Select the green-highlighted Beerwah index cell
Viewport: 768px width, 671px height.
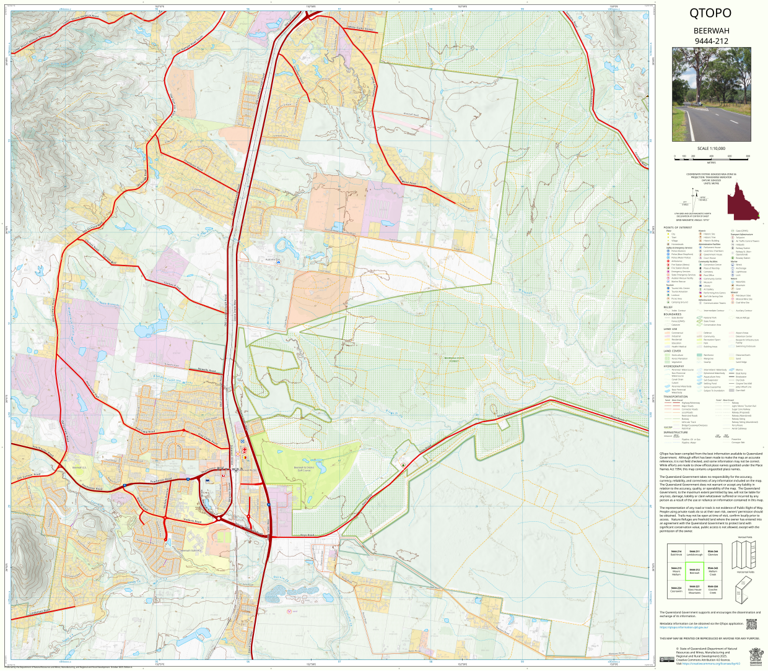[x=695, y=571]
